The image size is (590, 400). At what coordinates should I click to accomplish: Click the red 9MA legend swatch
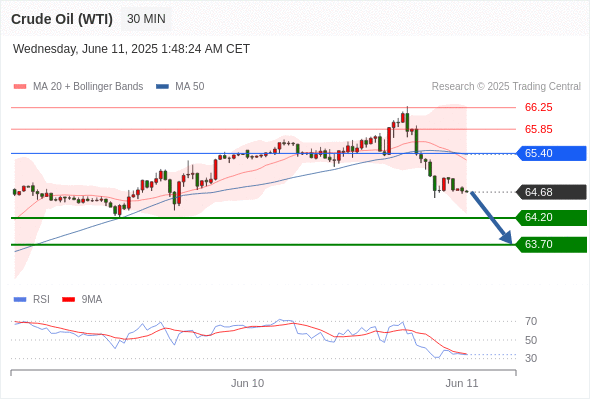pyautogui.click(x=68, y=300)
